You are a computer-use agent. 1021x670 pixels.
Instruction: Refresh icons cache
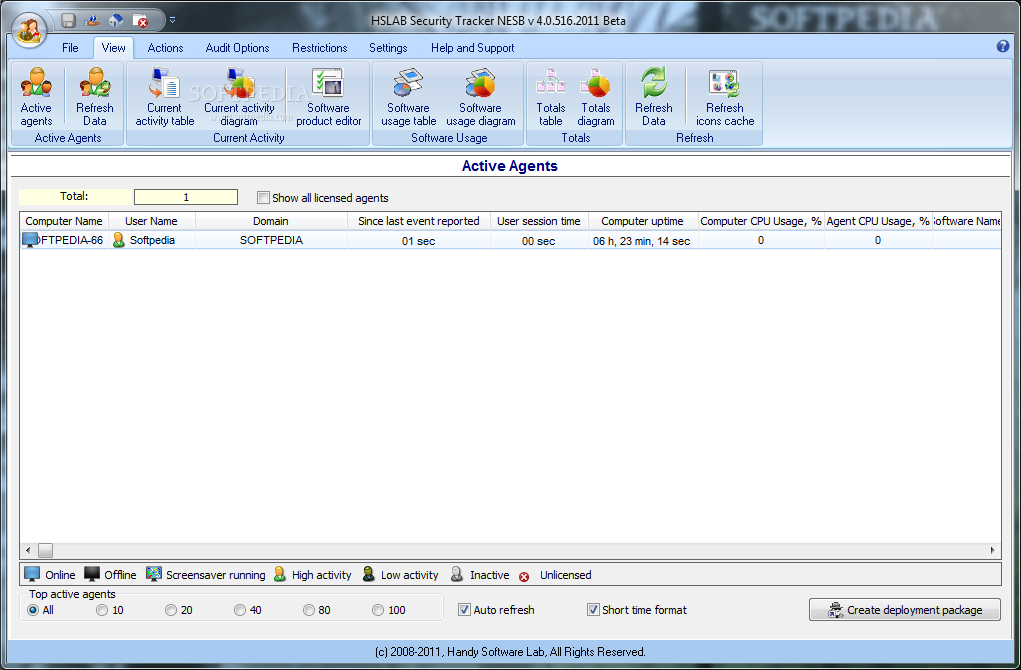coord(725,96)
